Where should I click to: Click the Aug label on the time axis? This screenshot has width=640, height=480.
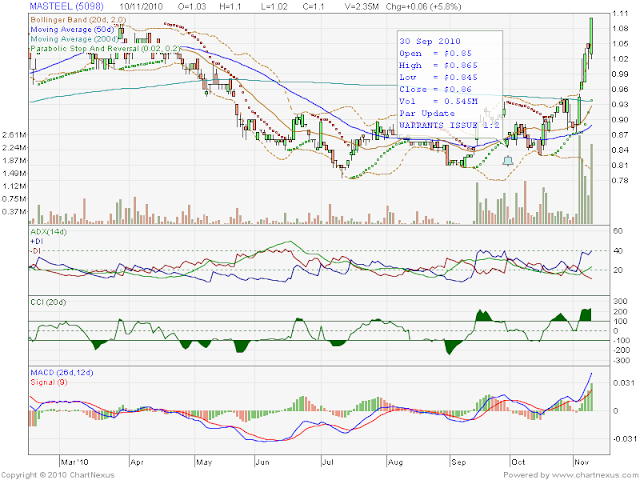[396, 462]
